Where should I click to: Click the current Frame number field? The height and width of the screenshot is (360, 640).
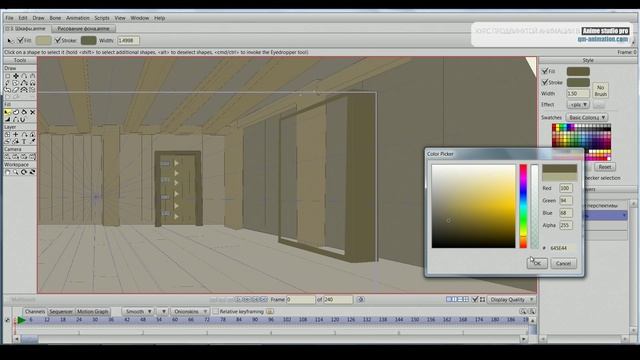300,300
